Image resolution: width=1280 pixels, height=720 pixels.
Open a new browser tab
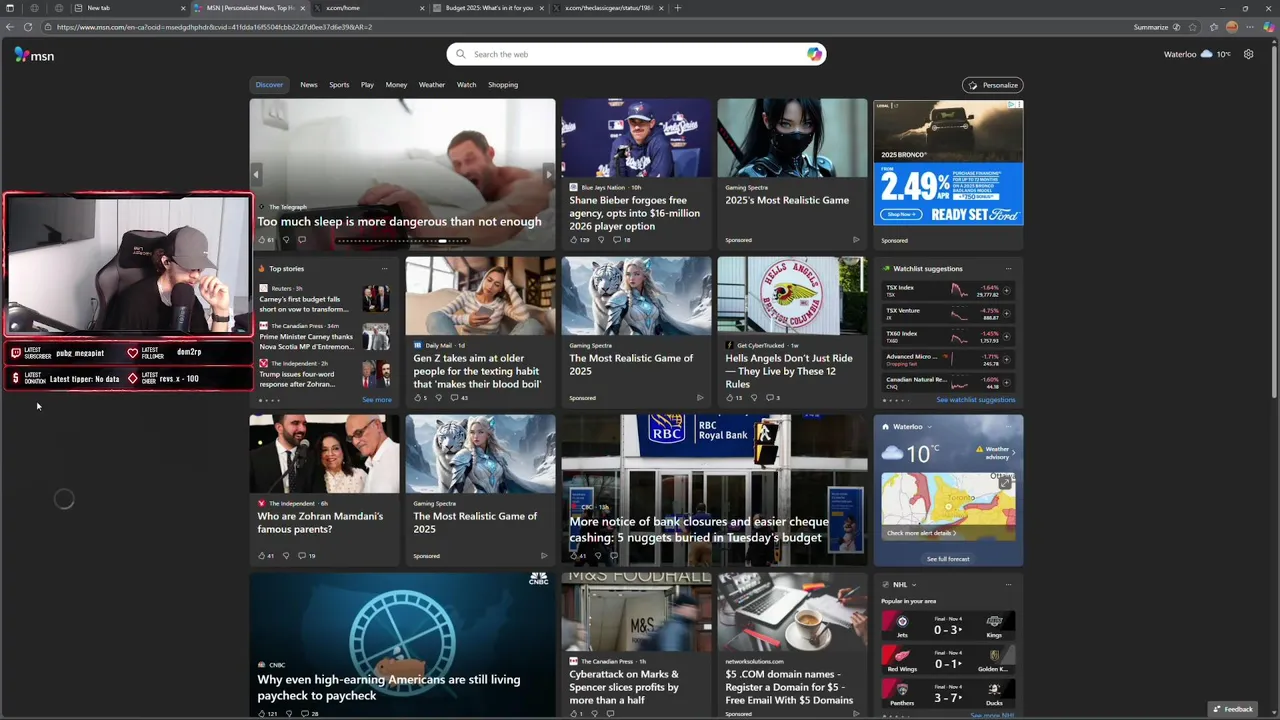pyautogui.click(x=677, y=8)
